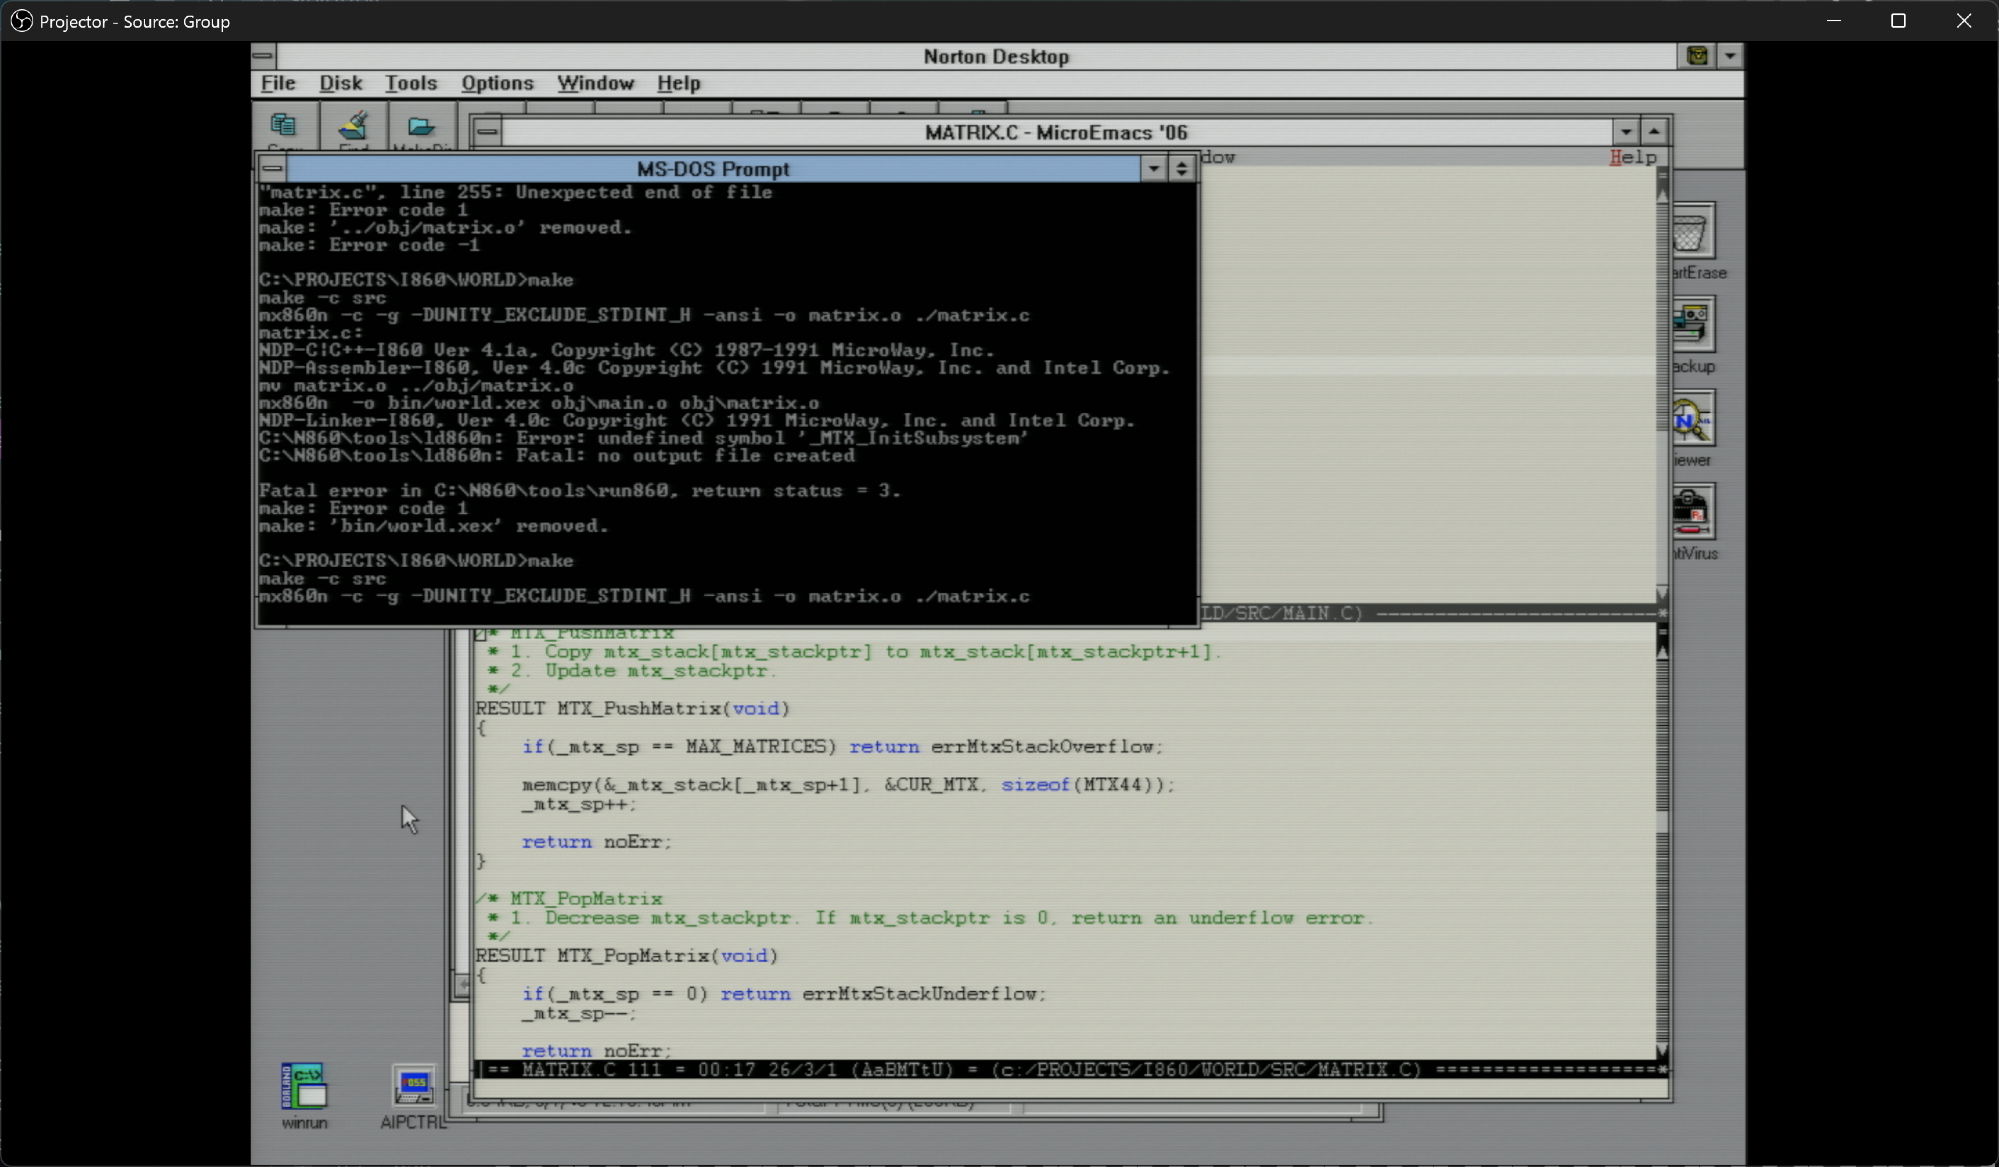Click MS-DOS Prompt minimize down-arrow button

tap(1154, 168)
